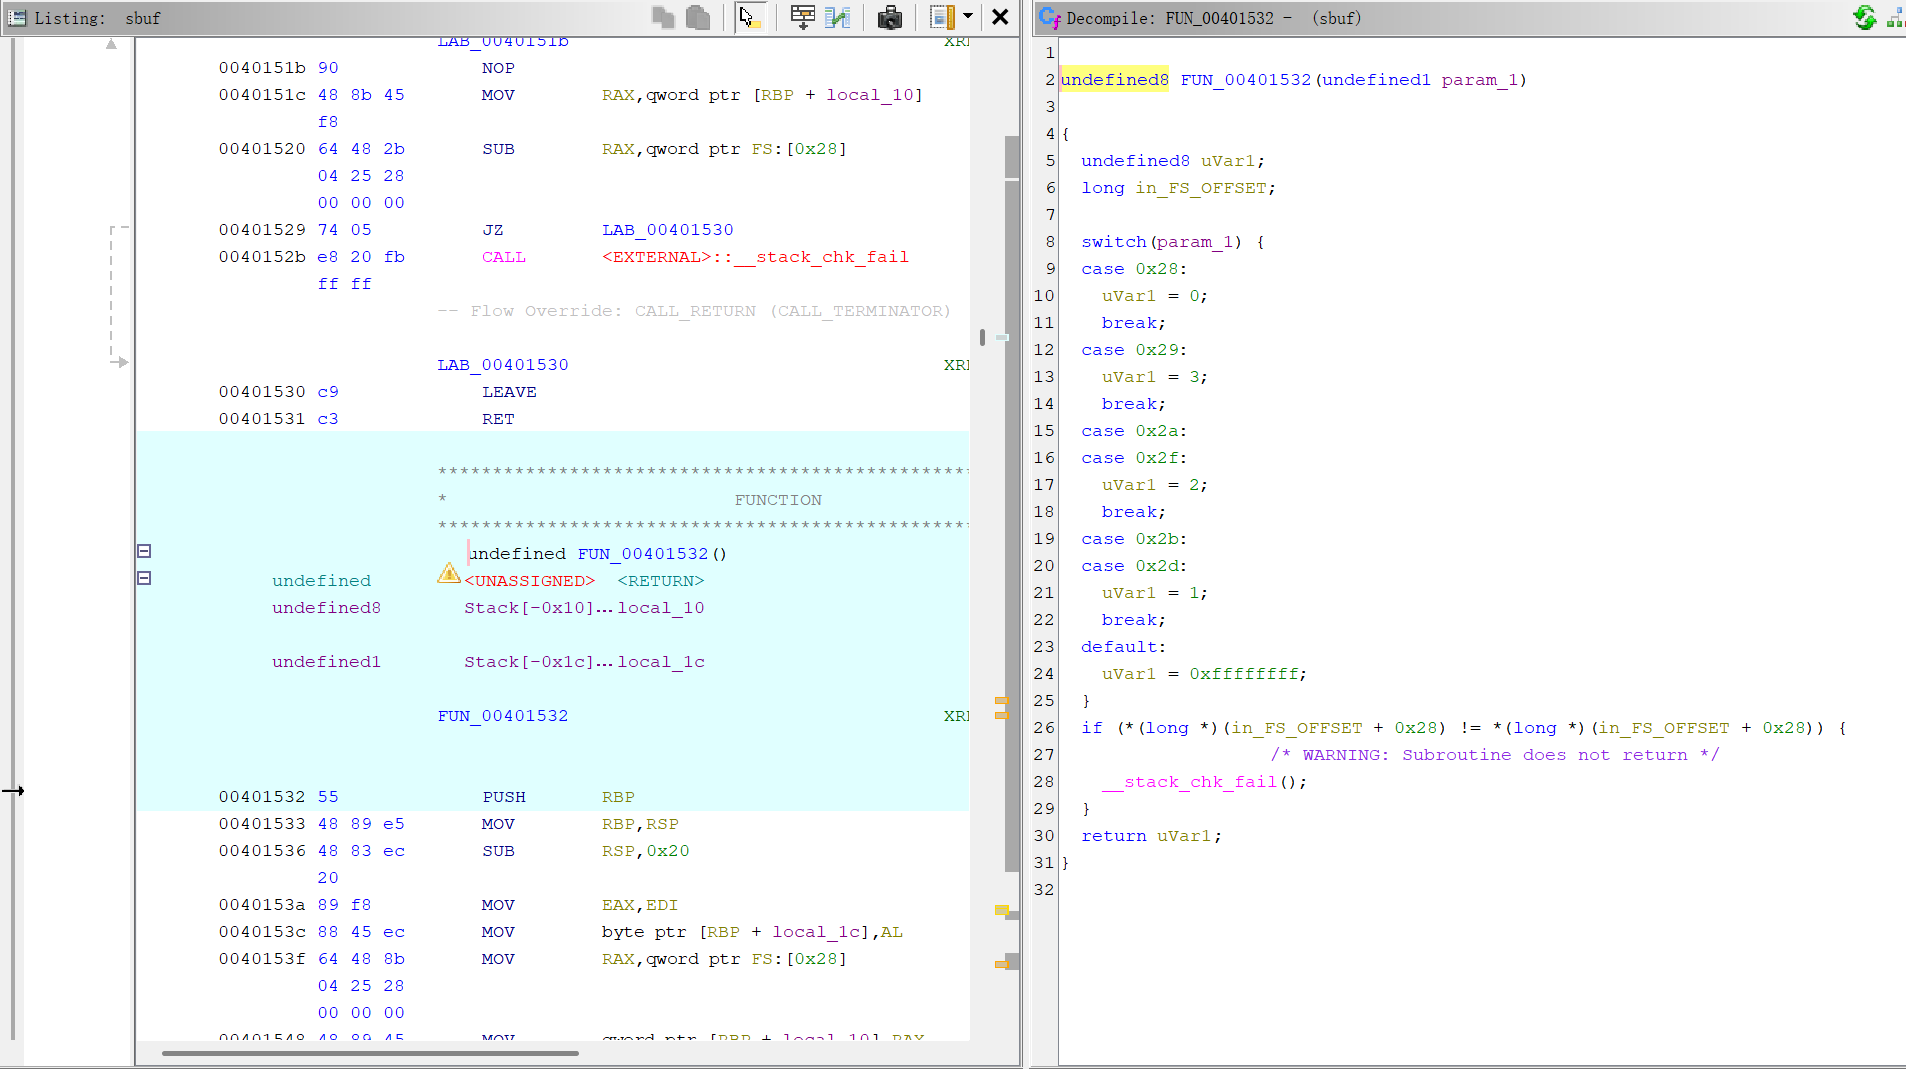Image resolution: width=1906 pixels, height=1069 pixels.
Task: Open the program diff view icon
Action: pos(838,17)
